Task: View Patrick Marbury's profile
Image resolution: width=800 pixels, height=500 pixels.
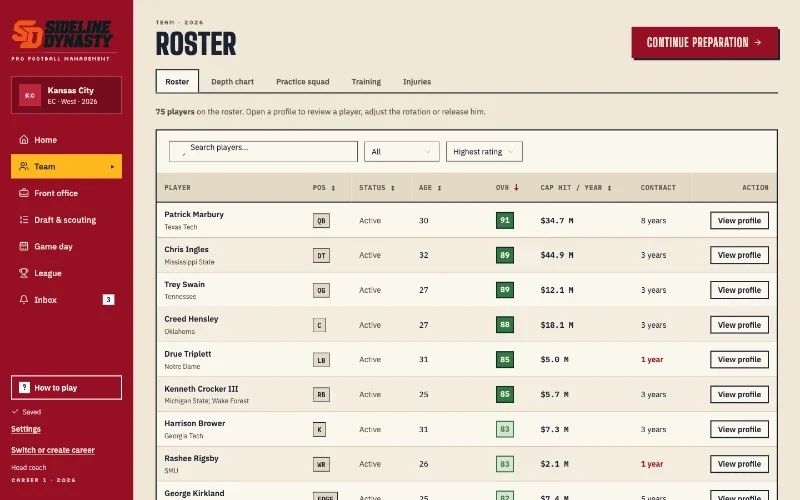Action: [x=739, y=220]
